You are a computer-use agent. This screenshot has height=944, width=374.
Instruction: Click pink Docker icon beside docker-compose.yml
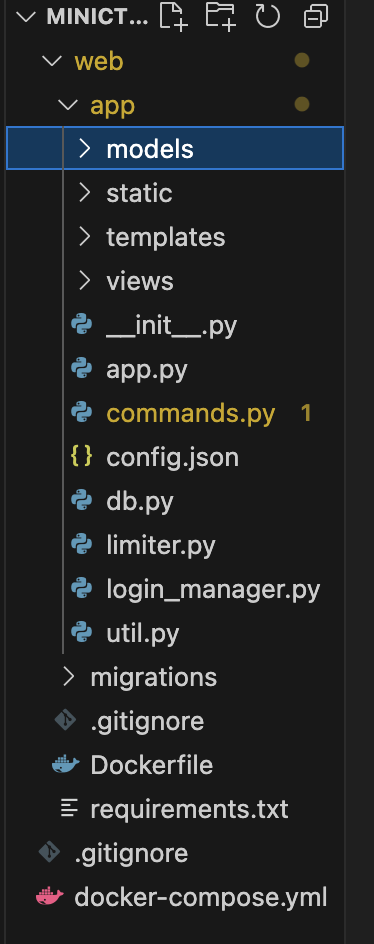pos(49,897)
